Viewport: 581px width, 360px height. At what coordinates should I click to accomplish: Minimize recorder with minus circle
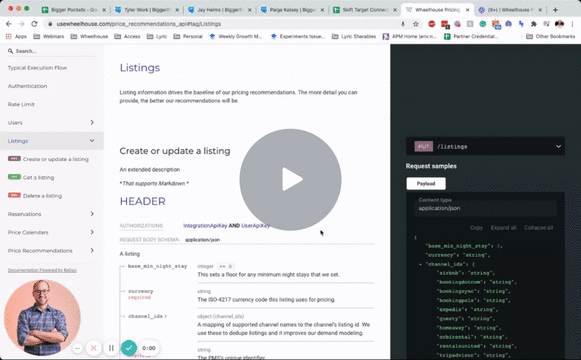pyautogui.click(x=77, y=348)
